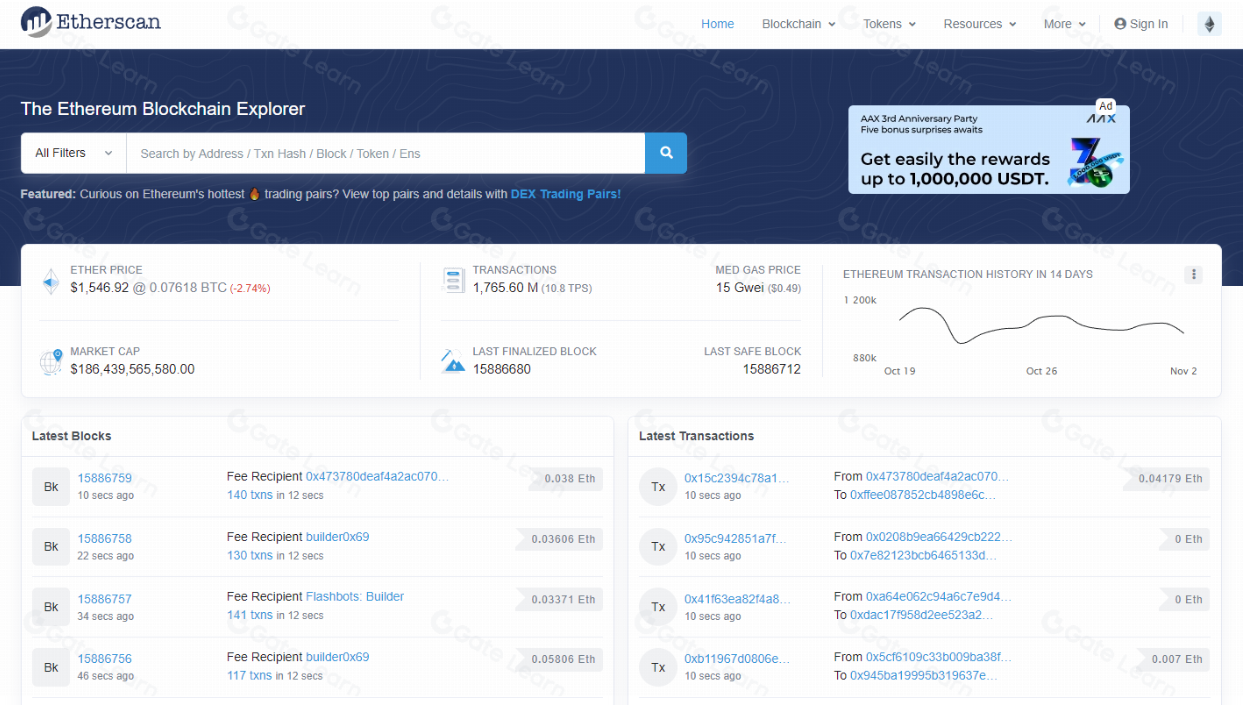
Task: Expand the Tokens dropdown menu
Action: click(889, 24)
